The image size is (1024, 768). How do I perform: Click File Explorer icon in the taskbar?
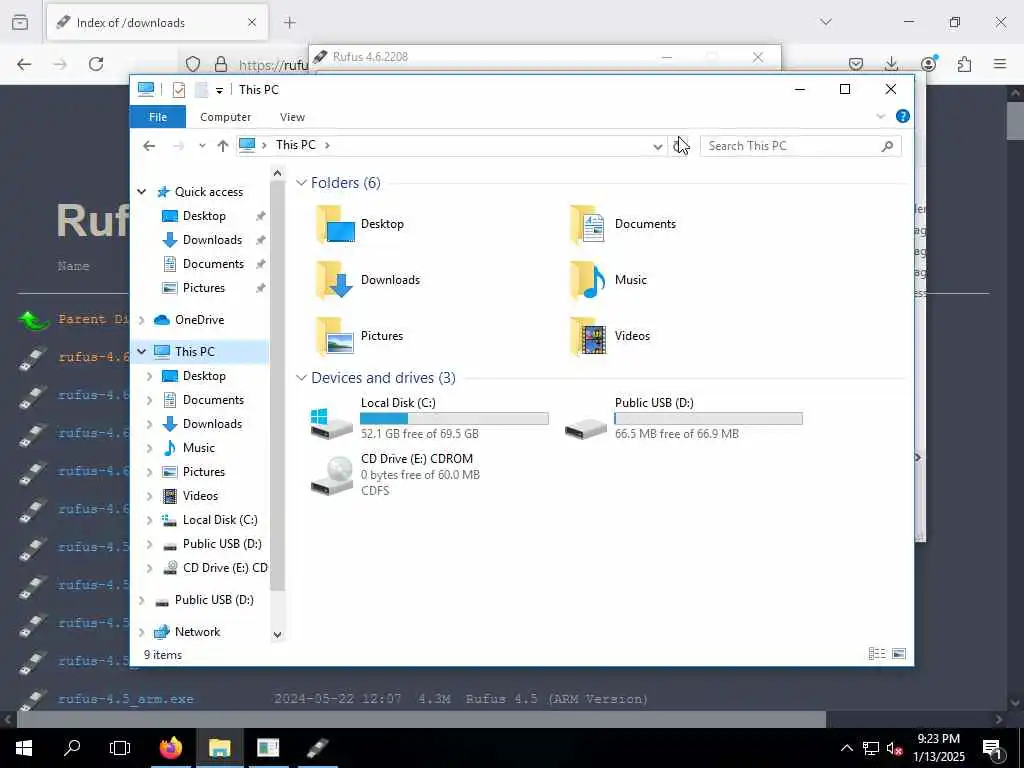219,748
